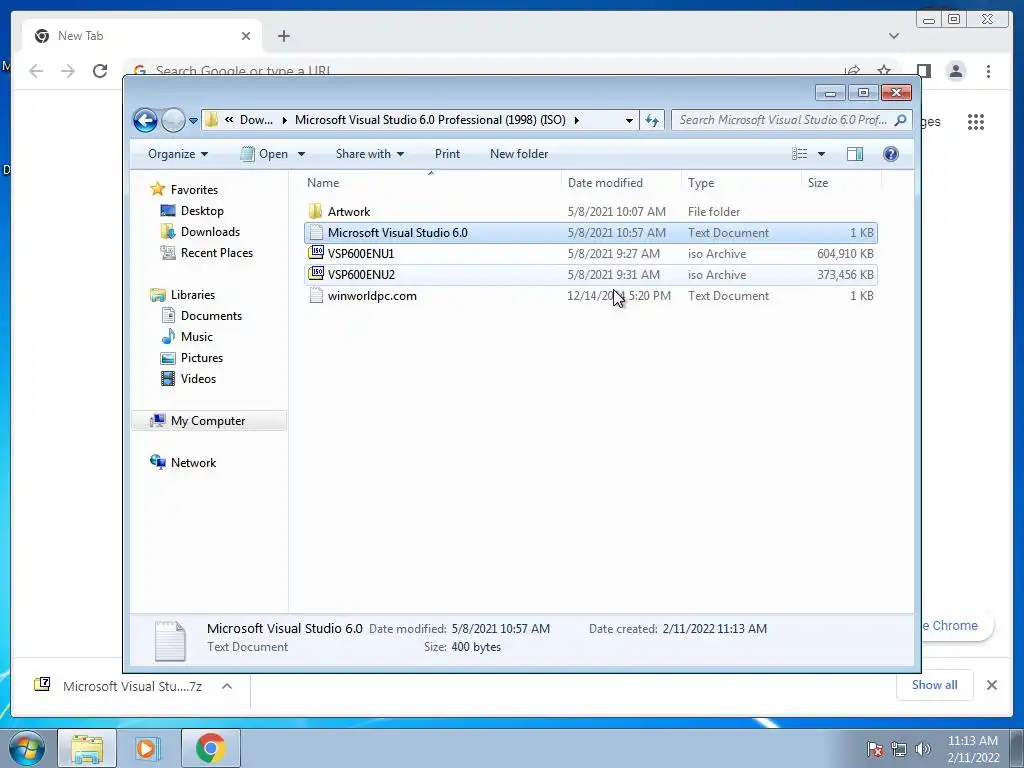Open the Share with menu

[370, 154]
